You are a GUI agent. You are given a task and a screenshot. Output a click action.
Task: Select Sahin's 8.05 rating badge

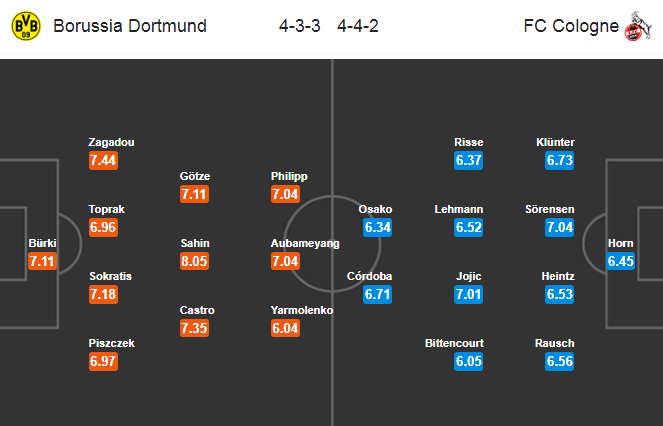click(195, 261)
